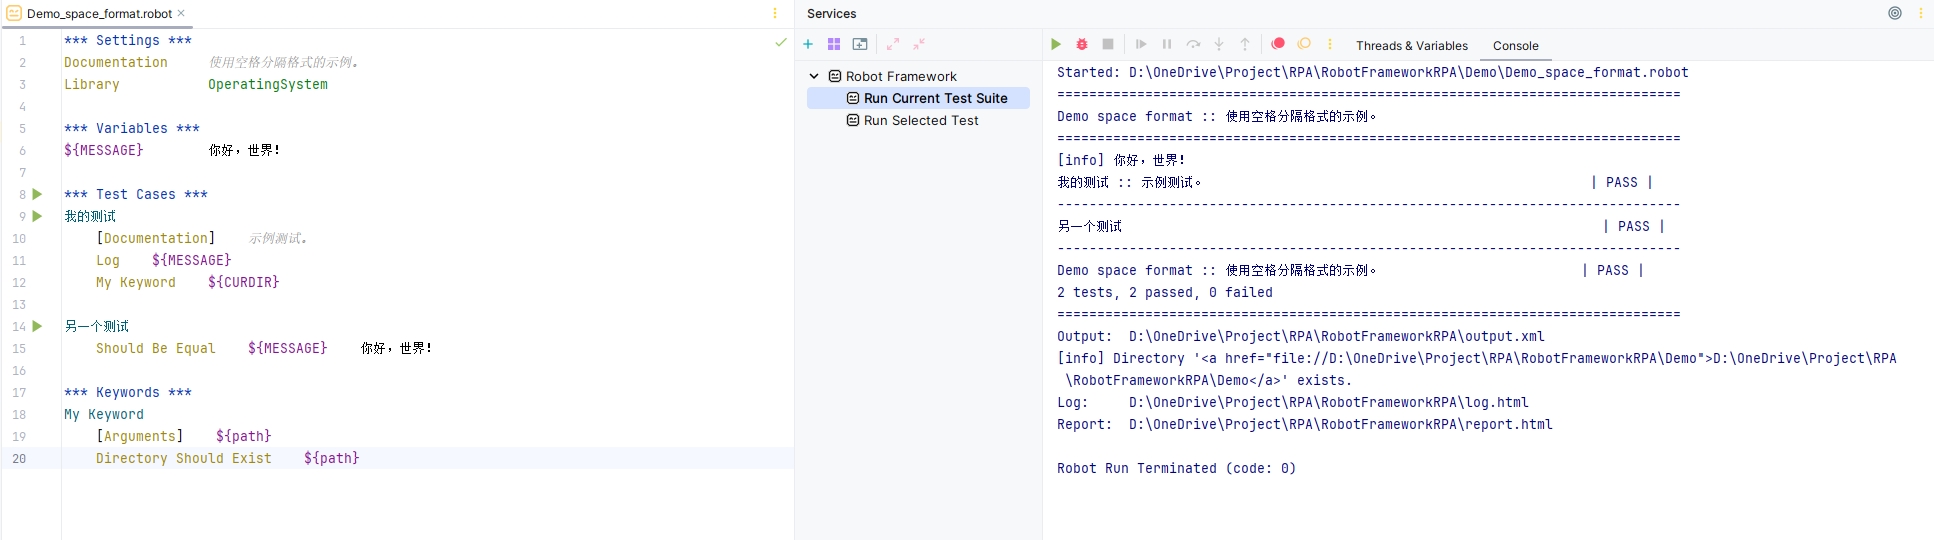Click the Step Out up-arrow icon
Image resolution: width=1934 pixels, height=540 pixels.
[x=1245, y=44]
